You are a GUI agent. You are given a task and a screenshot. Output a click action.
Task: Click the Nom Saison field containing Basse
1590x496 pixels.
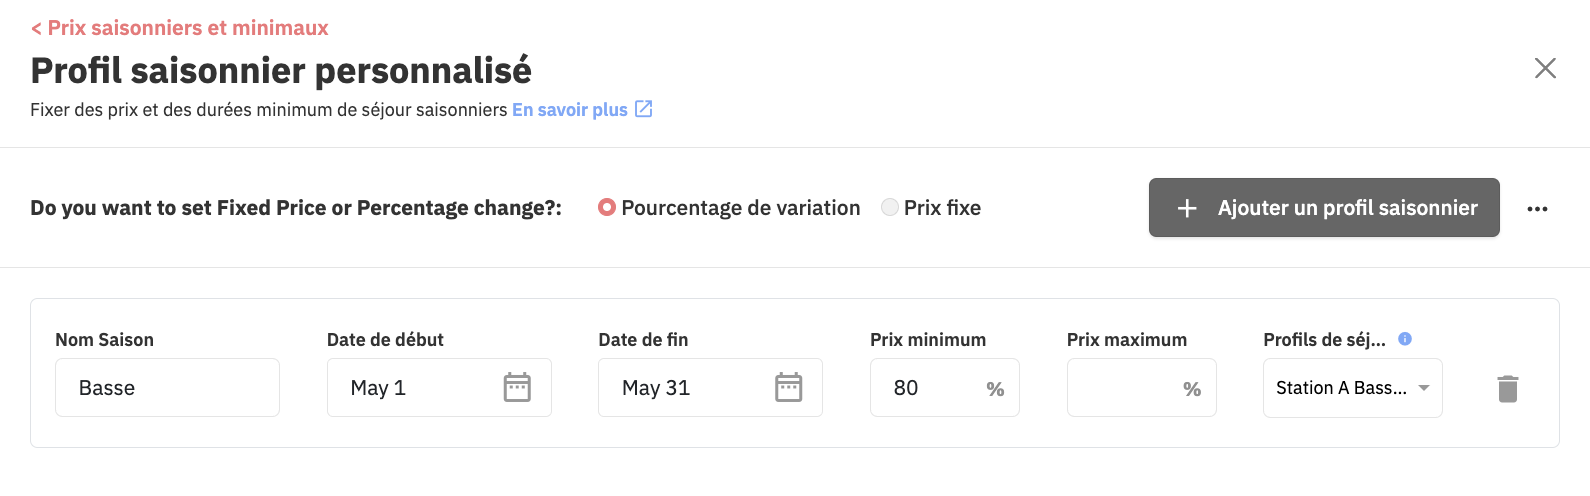[167, 388]
